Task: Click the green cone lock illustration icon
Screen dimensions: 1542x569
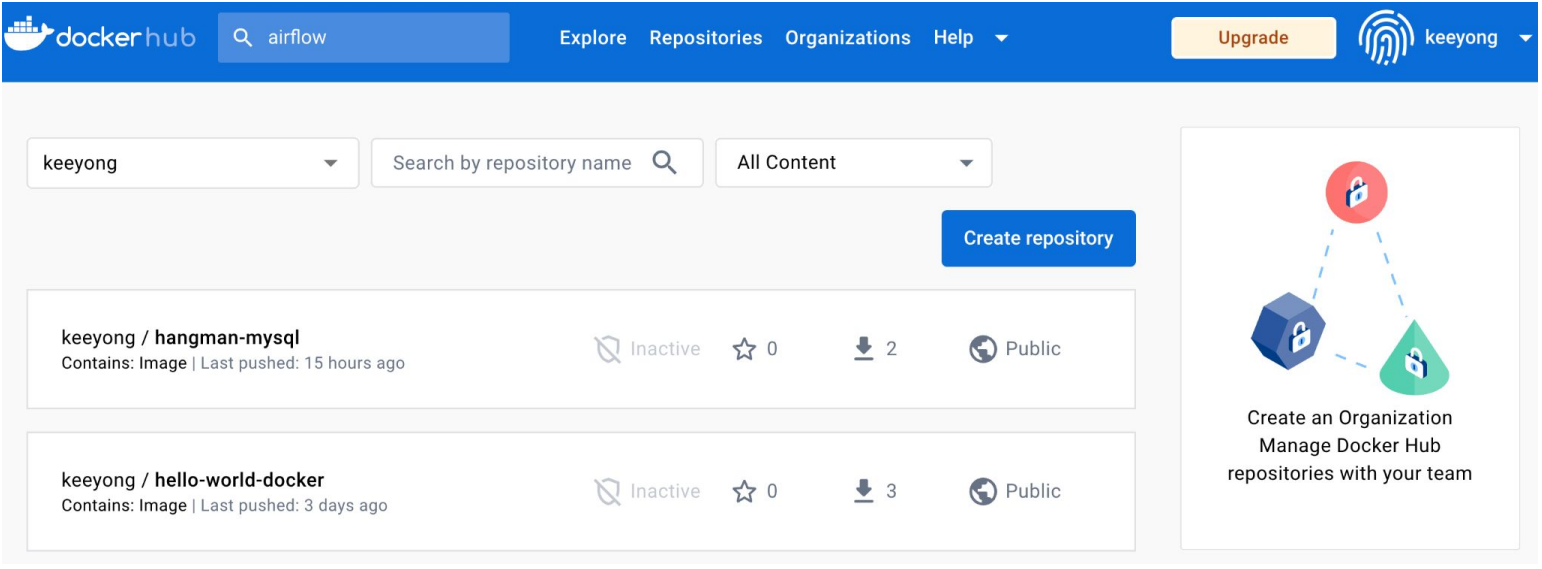Action: [x=1414, y=358]
